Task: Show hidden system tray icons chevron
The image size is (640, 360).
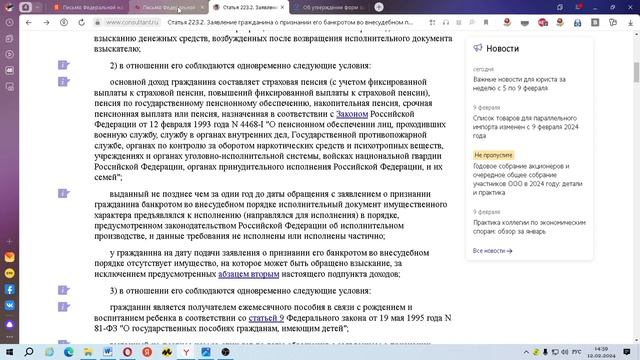Action: pyautogui.click(x=526, y=352)
